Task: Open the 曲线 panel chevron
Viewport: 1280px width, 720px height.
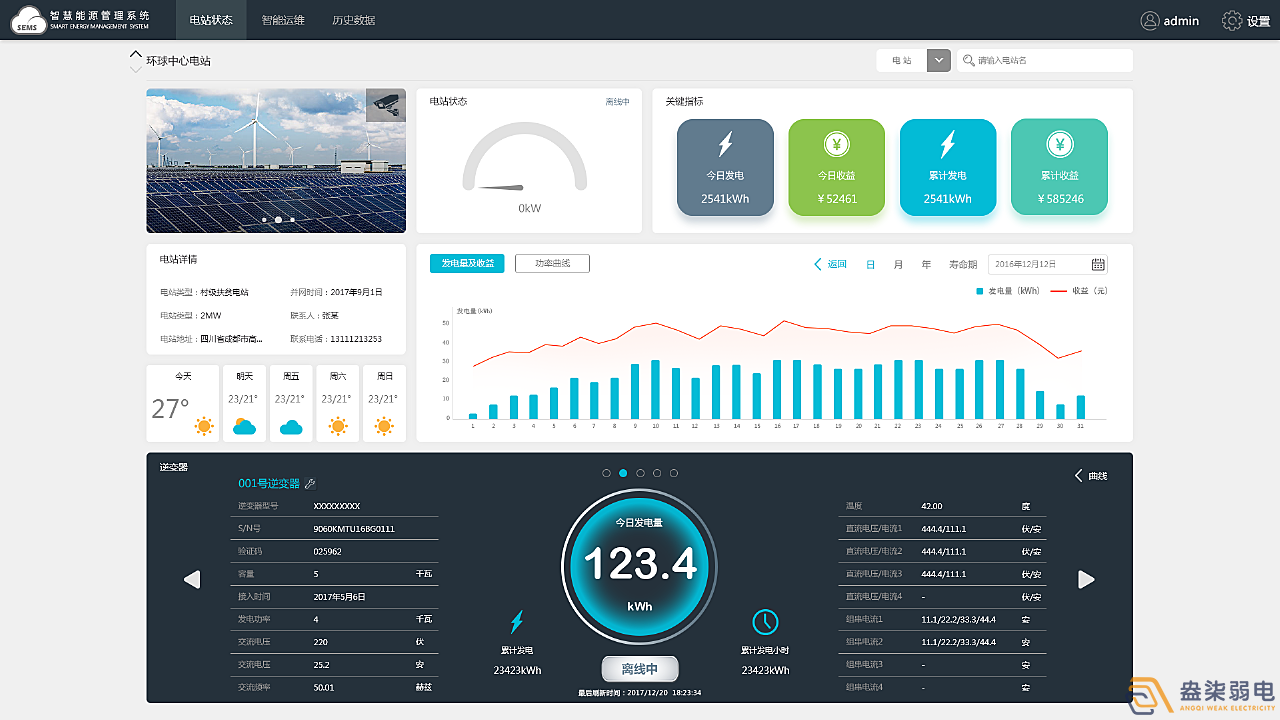Action: [1079, 476]
